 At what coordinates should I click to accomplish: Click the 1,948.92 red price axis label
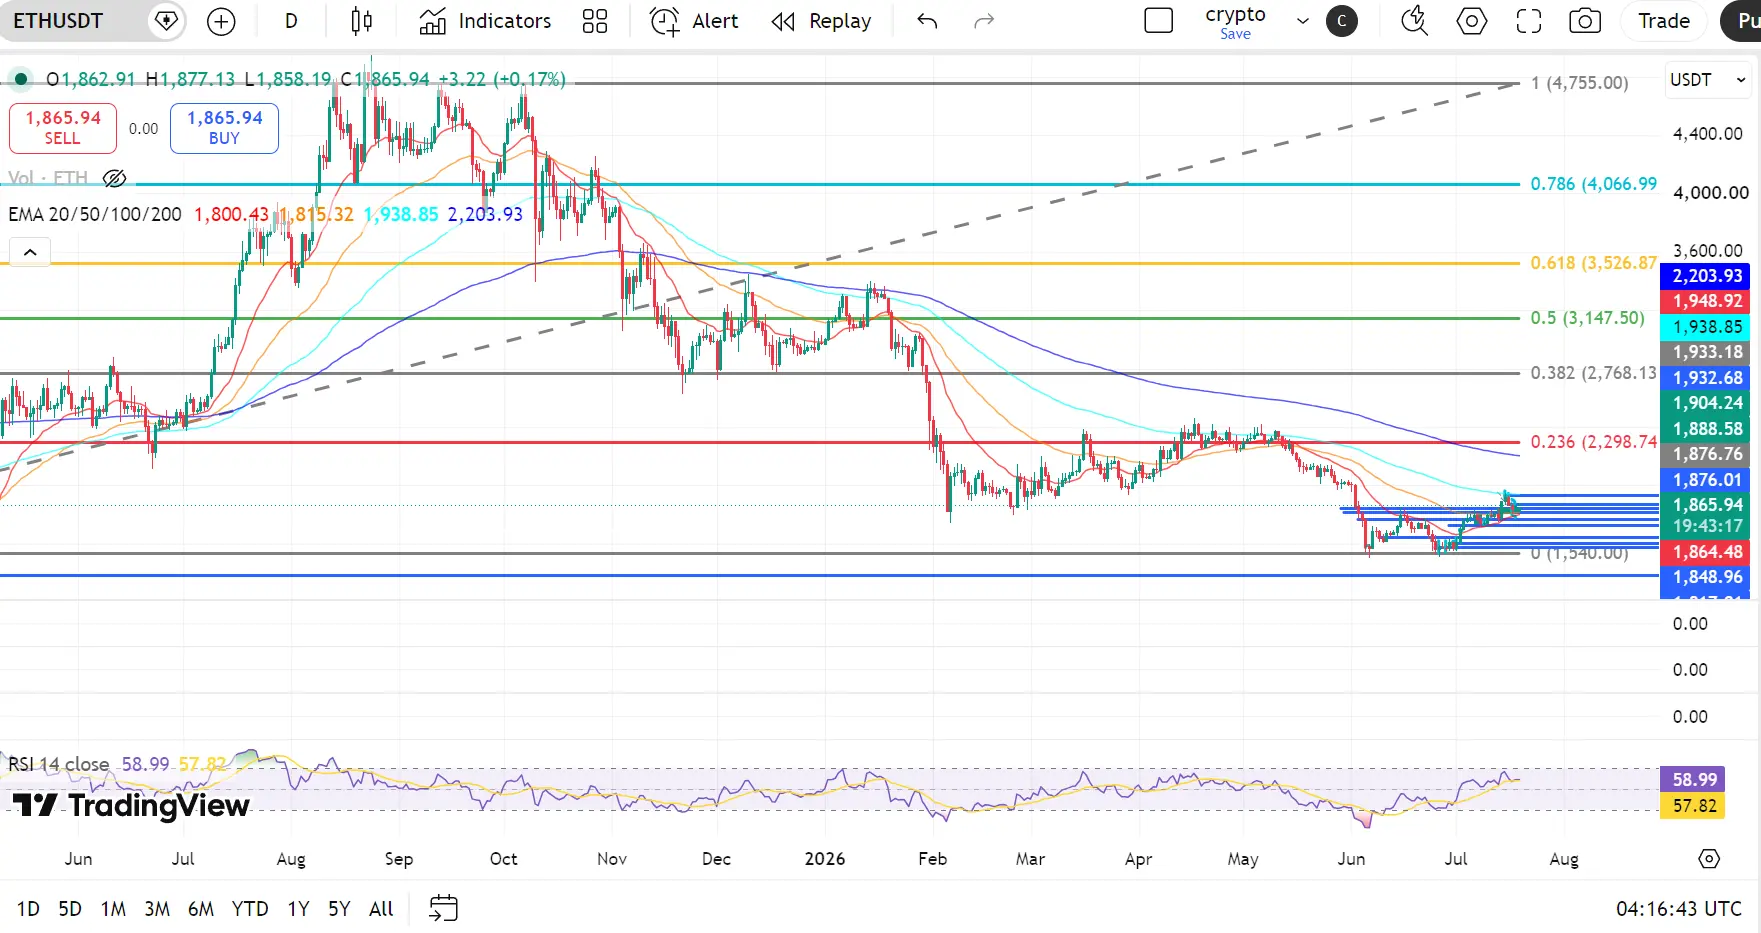click(1705, 301)
